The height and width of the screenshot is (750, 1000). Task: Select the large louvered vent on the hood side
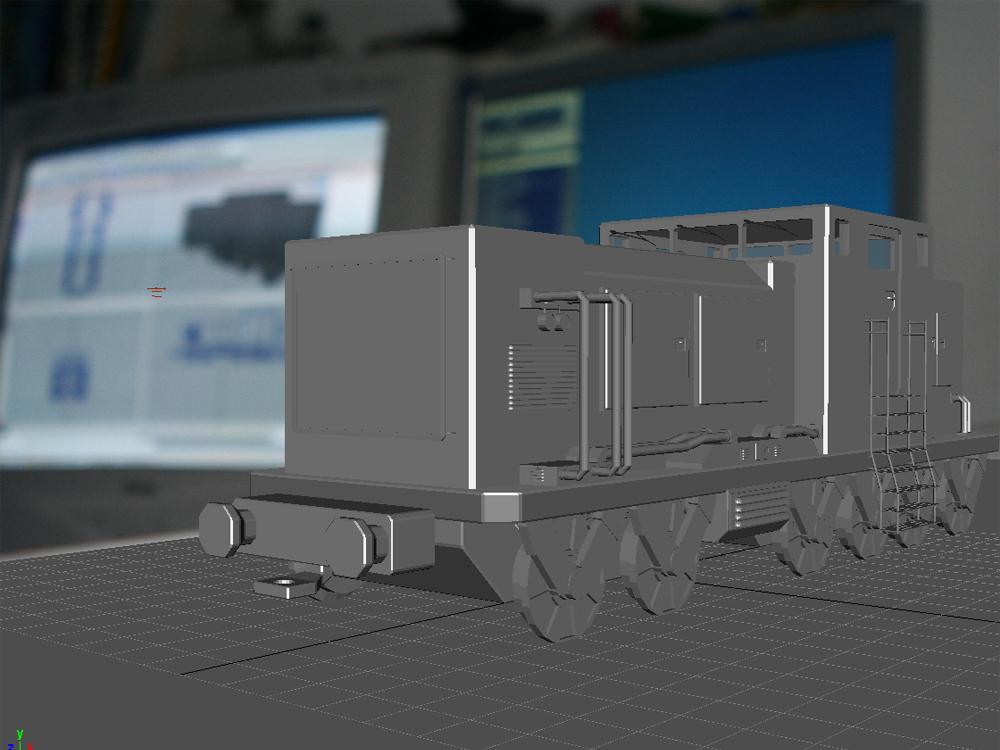coord(544,376)
